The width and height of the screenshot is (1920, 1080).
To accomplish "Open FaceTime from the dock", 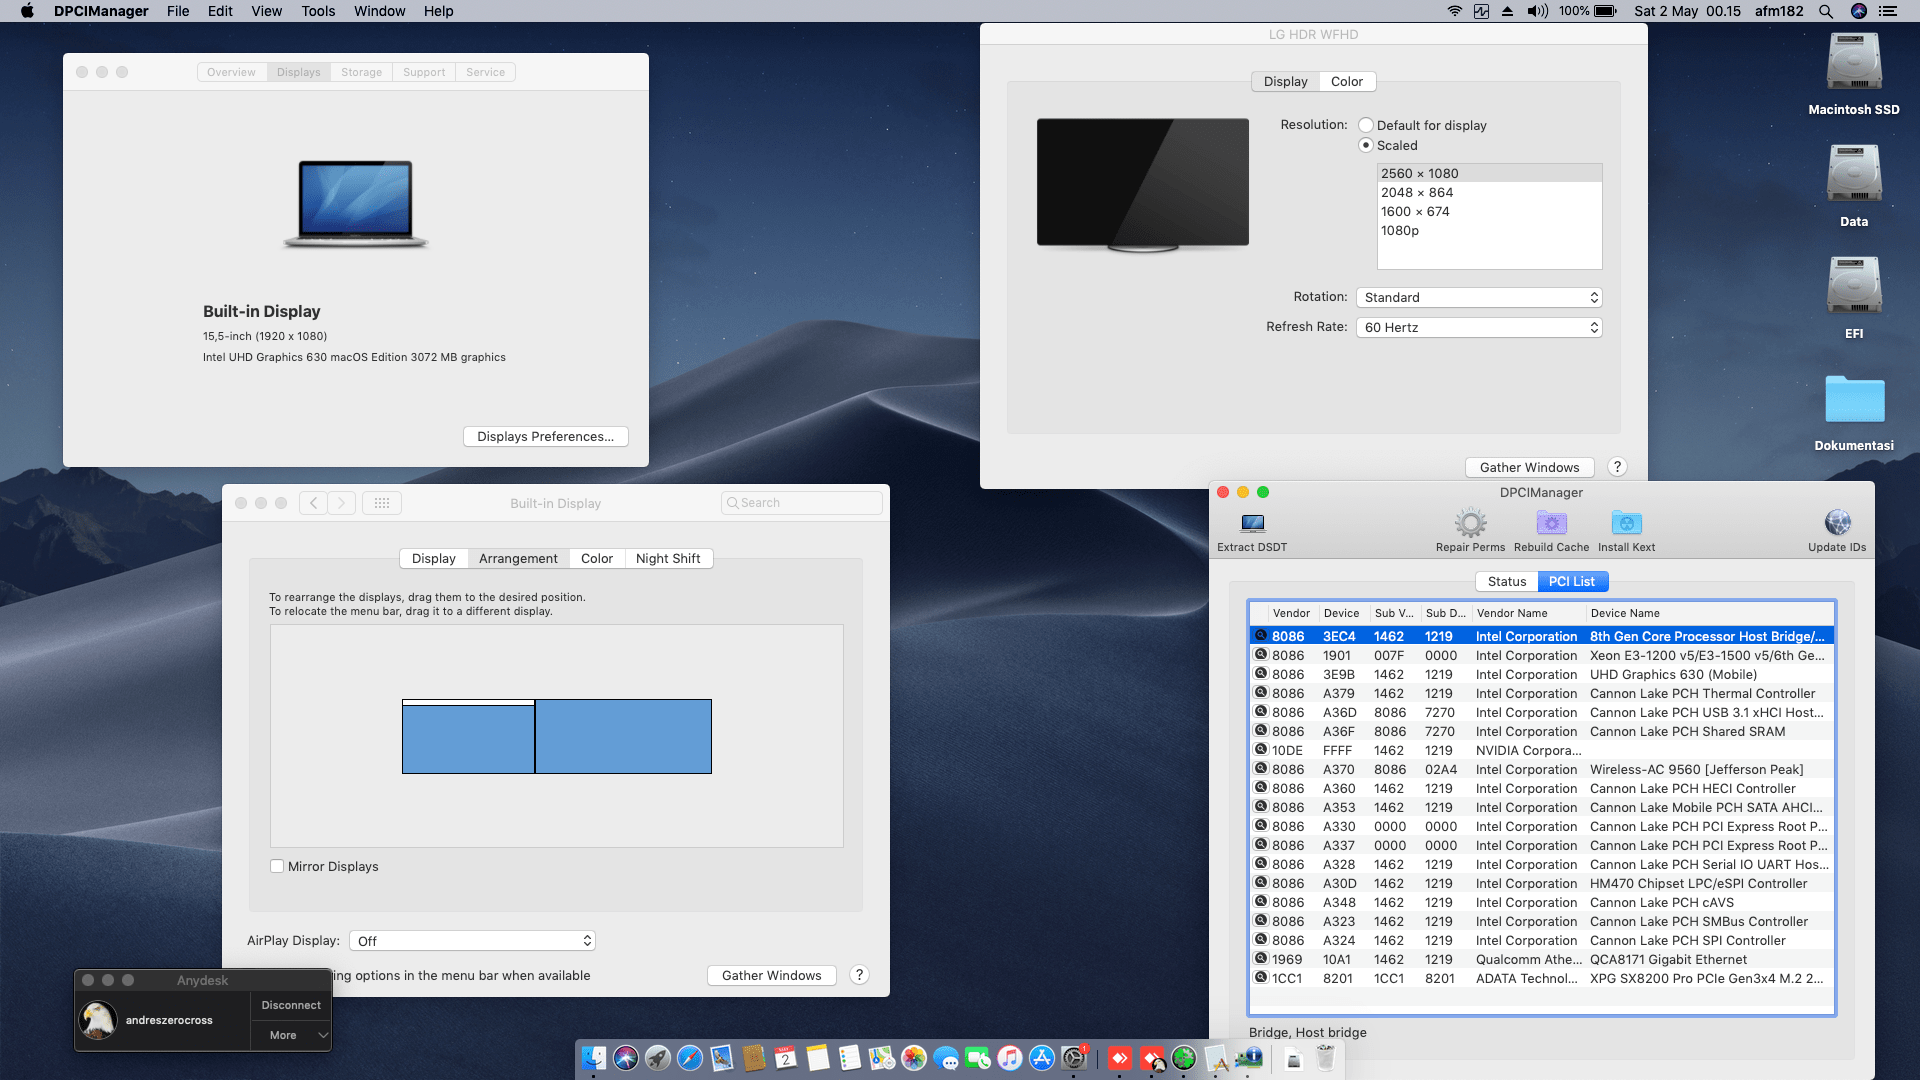I will coord(978,1058).
